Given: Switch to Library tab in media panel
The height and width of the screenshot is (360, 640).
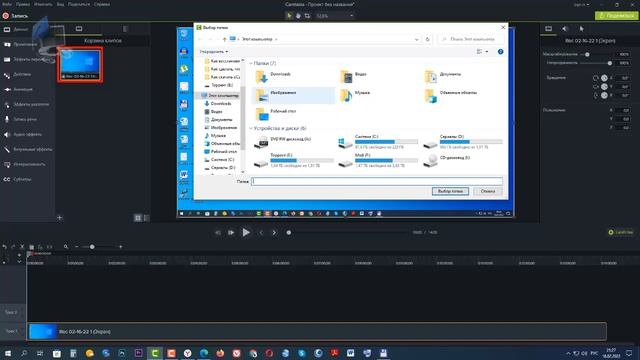Looking at the screenshot, I should point(125,29).
